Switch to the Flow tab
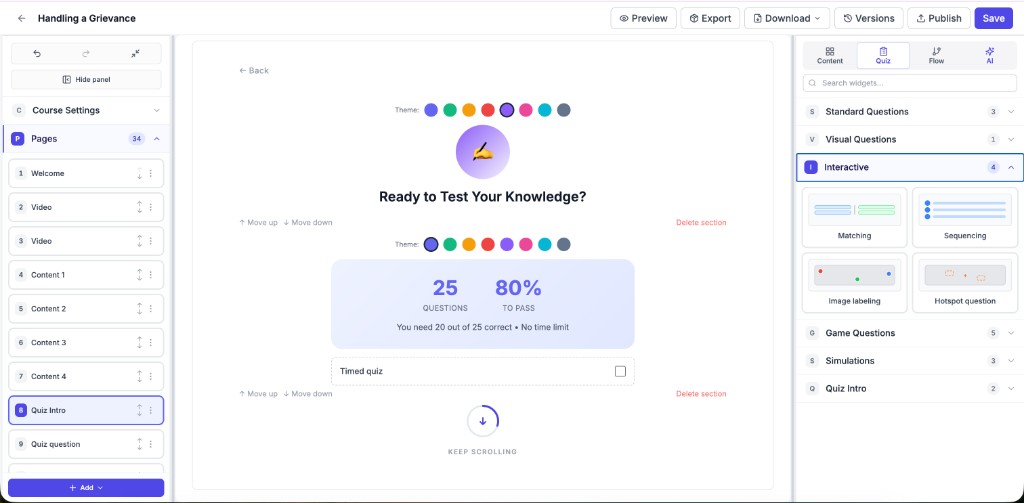 [x=936, y=56]
